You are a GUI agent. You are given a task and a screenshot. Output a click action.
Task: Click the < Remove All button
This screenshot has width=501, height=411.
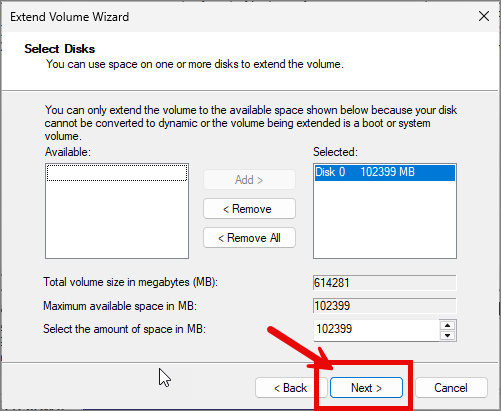point(249,238)
